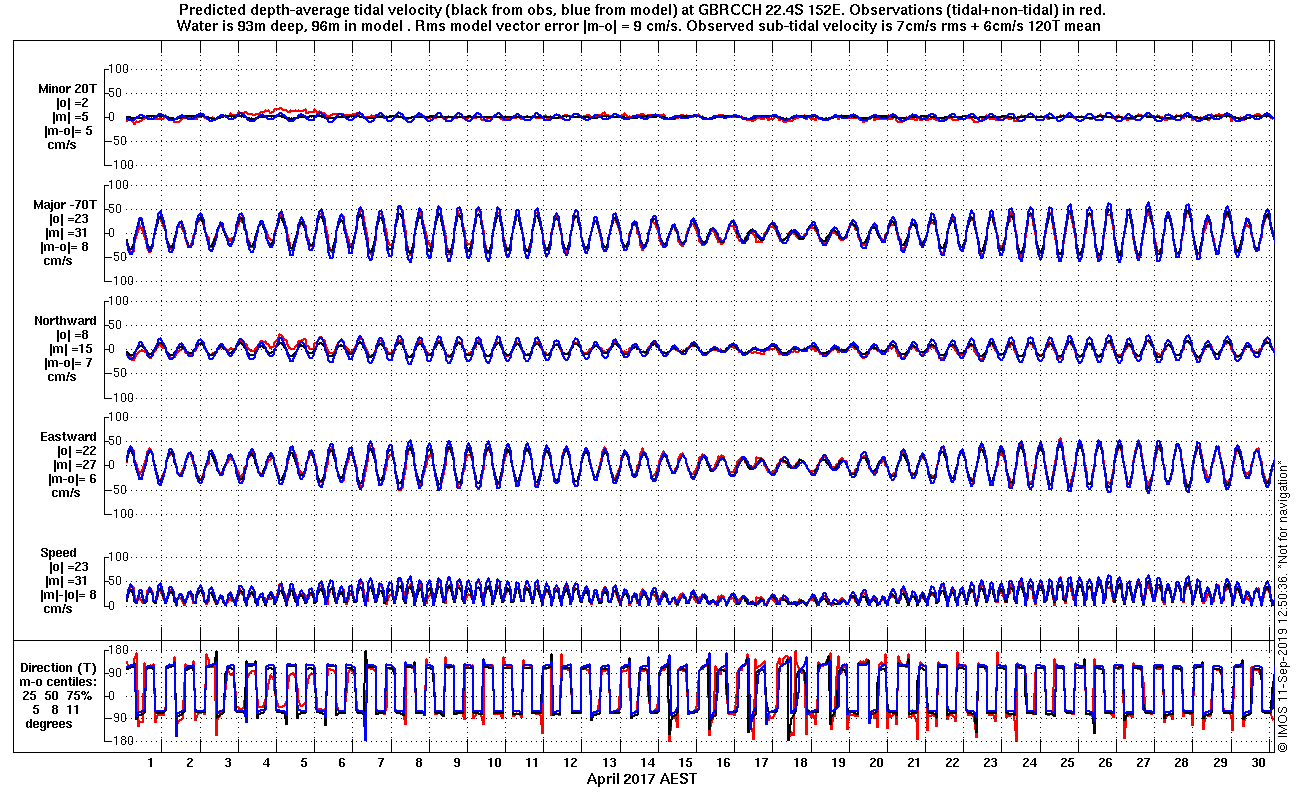
Task: Click day '10' on the date axis
Action: point(495,762)
